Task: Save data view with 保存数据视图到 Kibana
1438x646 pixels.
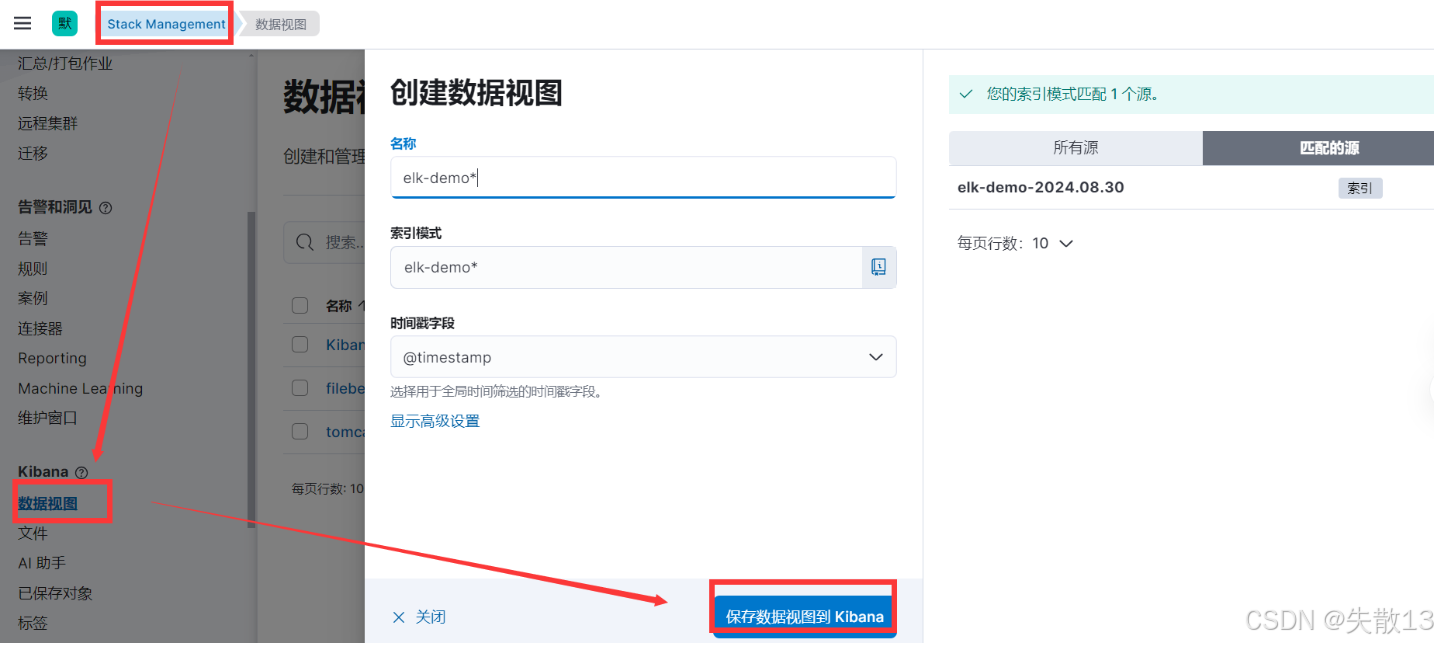Action: click(x=805, y=617)
